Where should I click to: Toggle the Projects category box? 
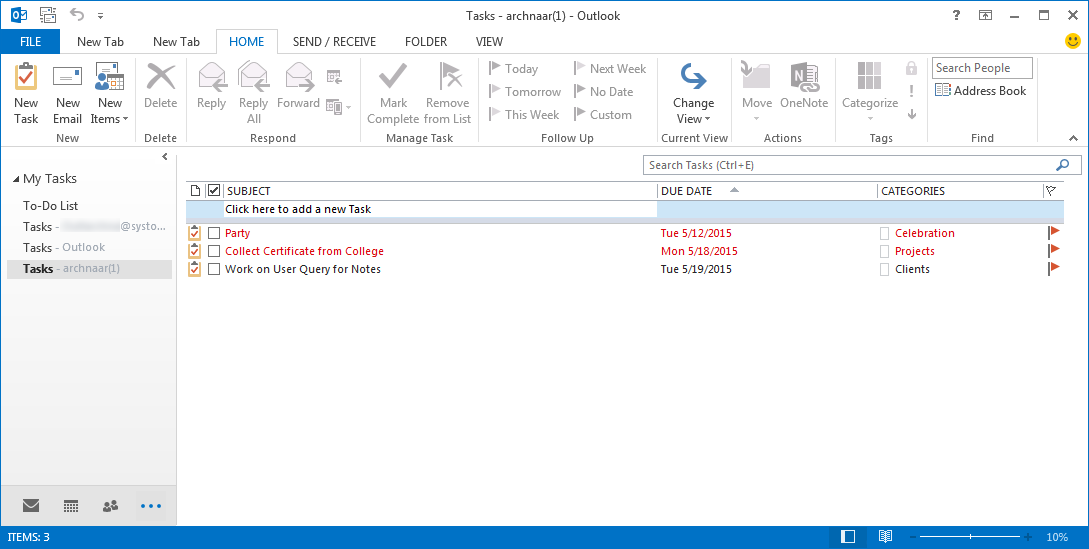pyautogui.click(x=885, y=252)
